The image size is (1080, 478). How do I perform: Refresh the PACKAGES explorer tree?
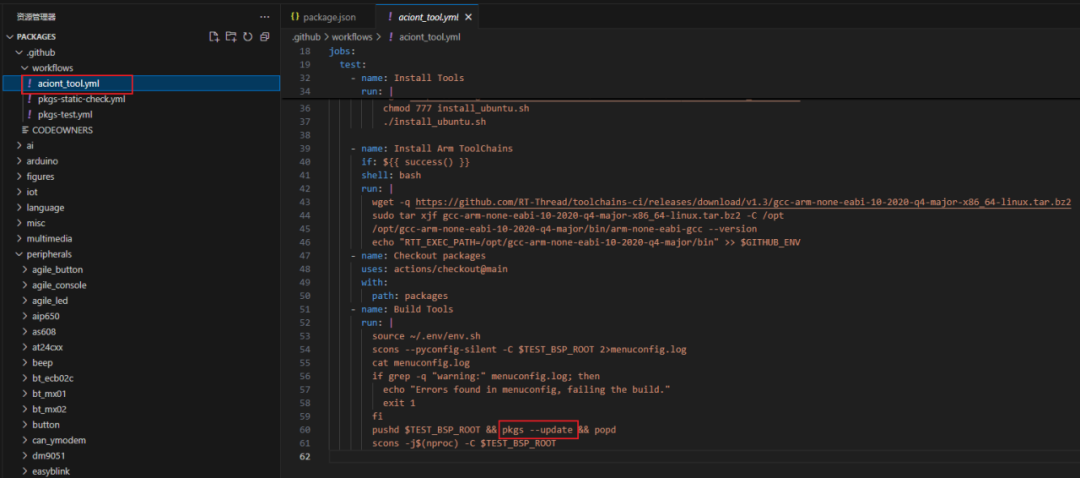(x=247, y=37)
